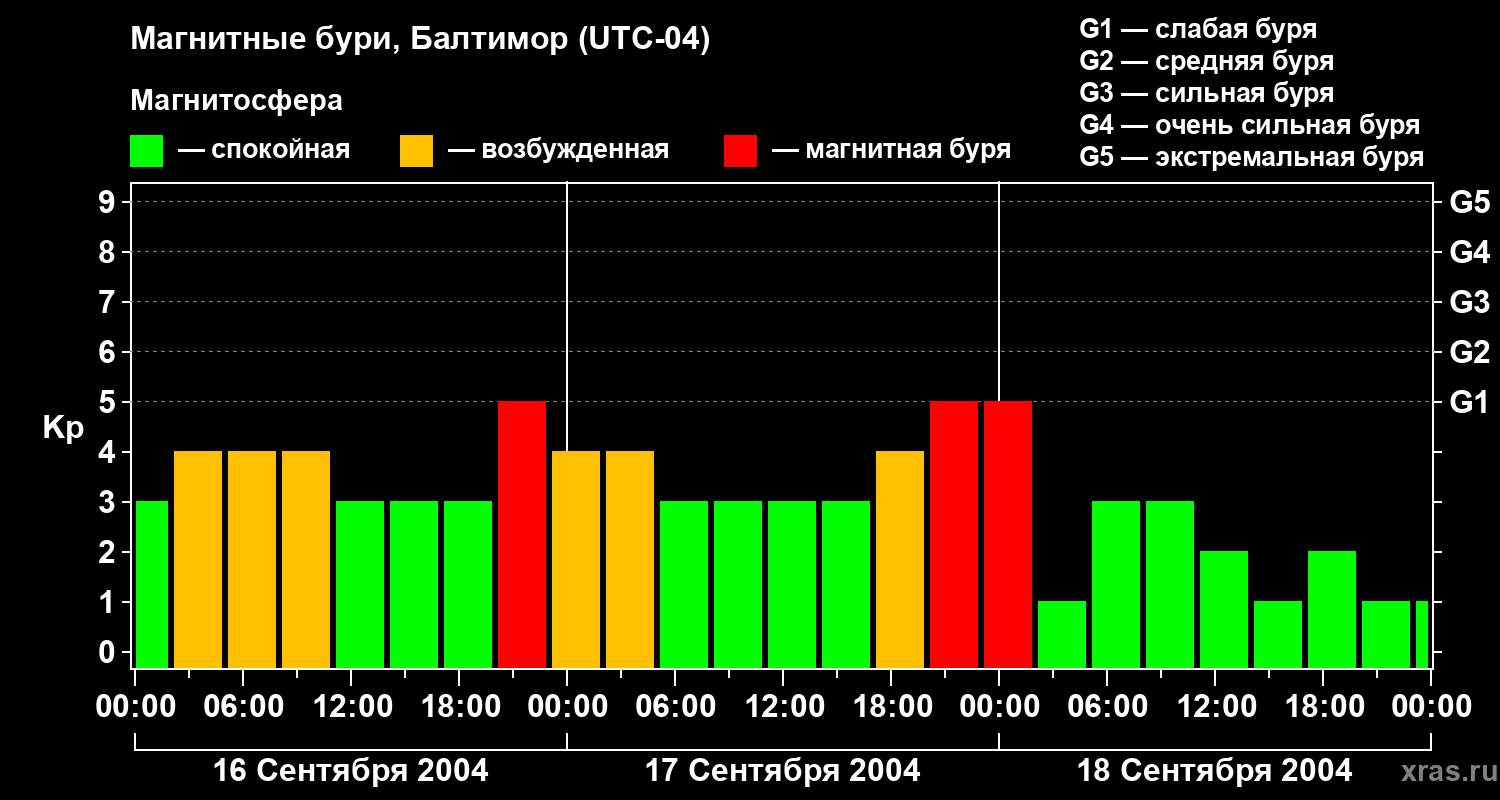Click legend line 'G2 — средняя буря'
Screen dimensions: 1500x800
(1206, 61)
